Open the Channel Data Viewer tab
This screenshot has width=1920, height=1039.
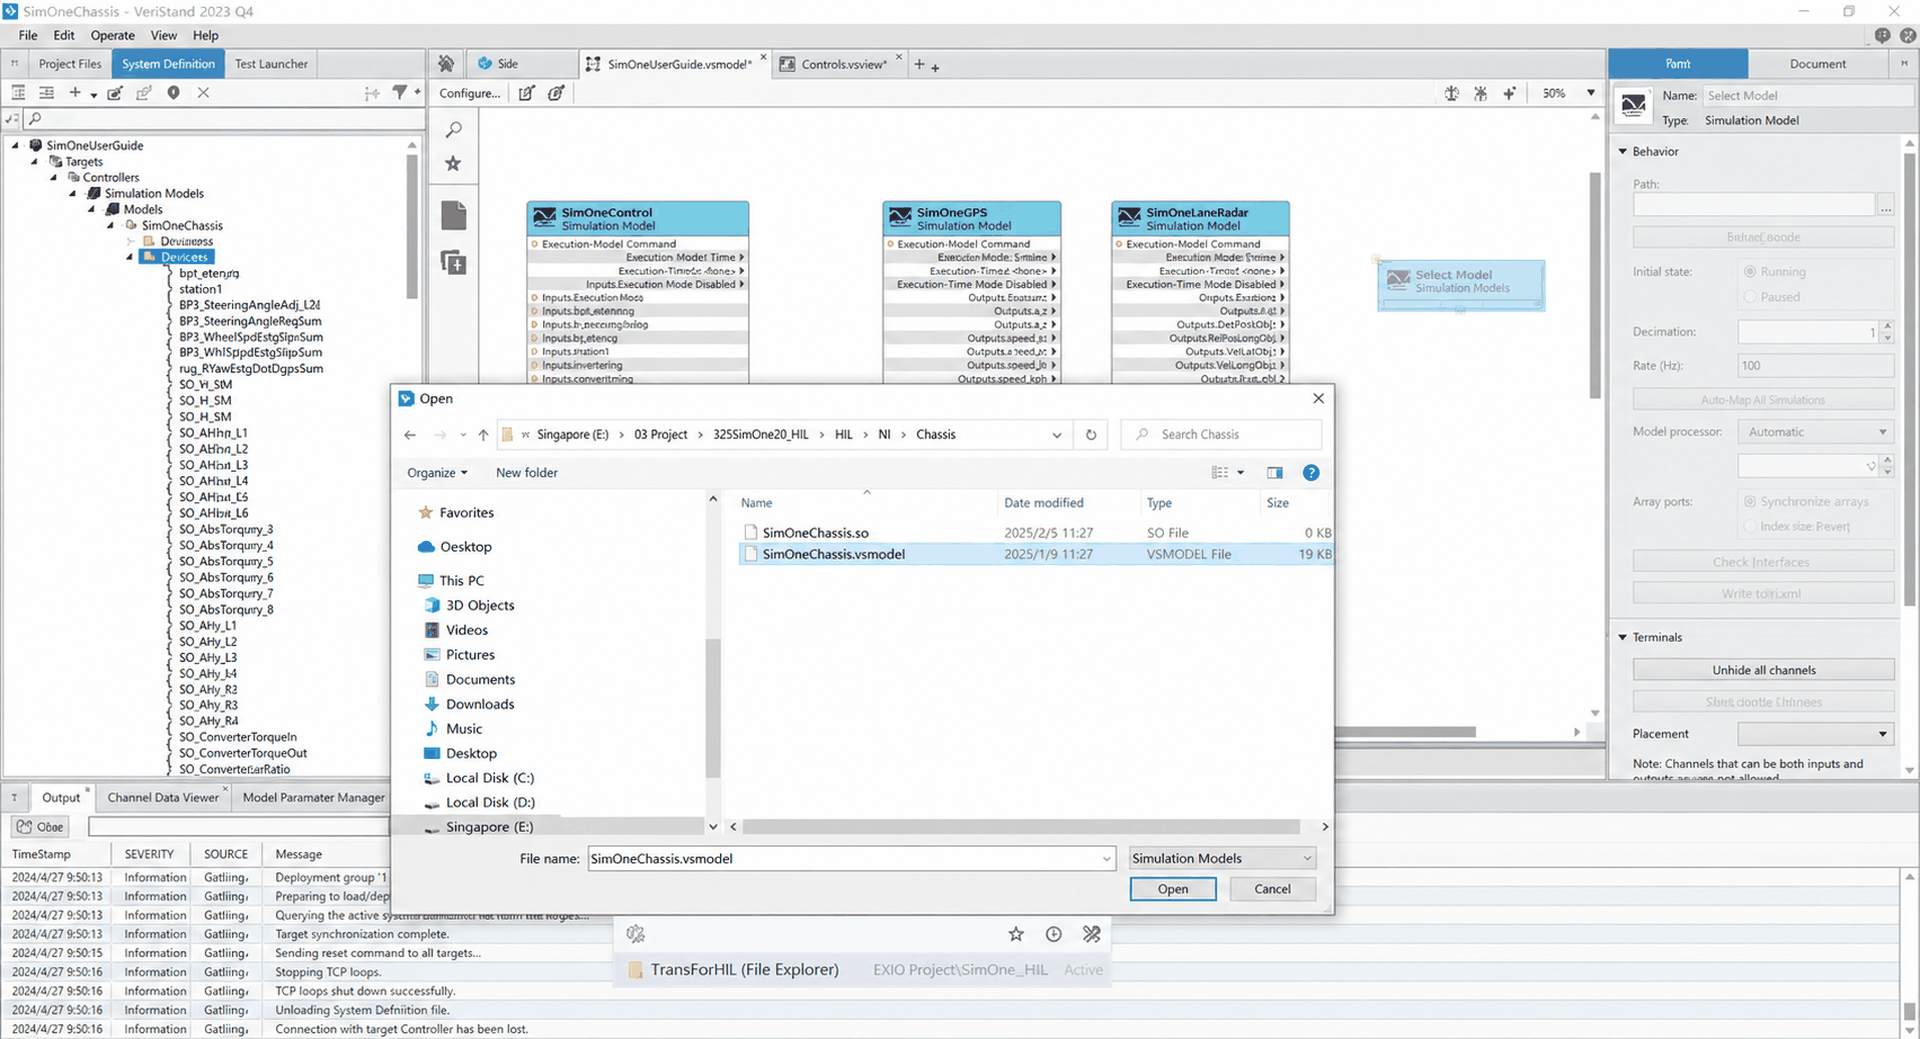(x=163, y=797)
